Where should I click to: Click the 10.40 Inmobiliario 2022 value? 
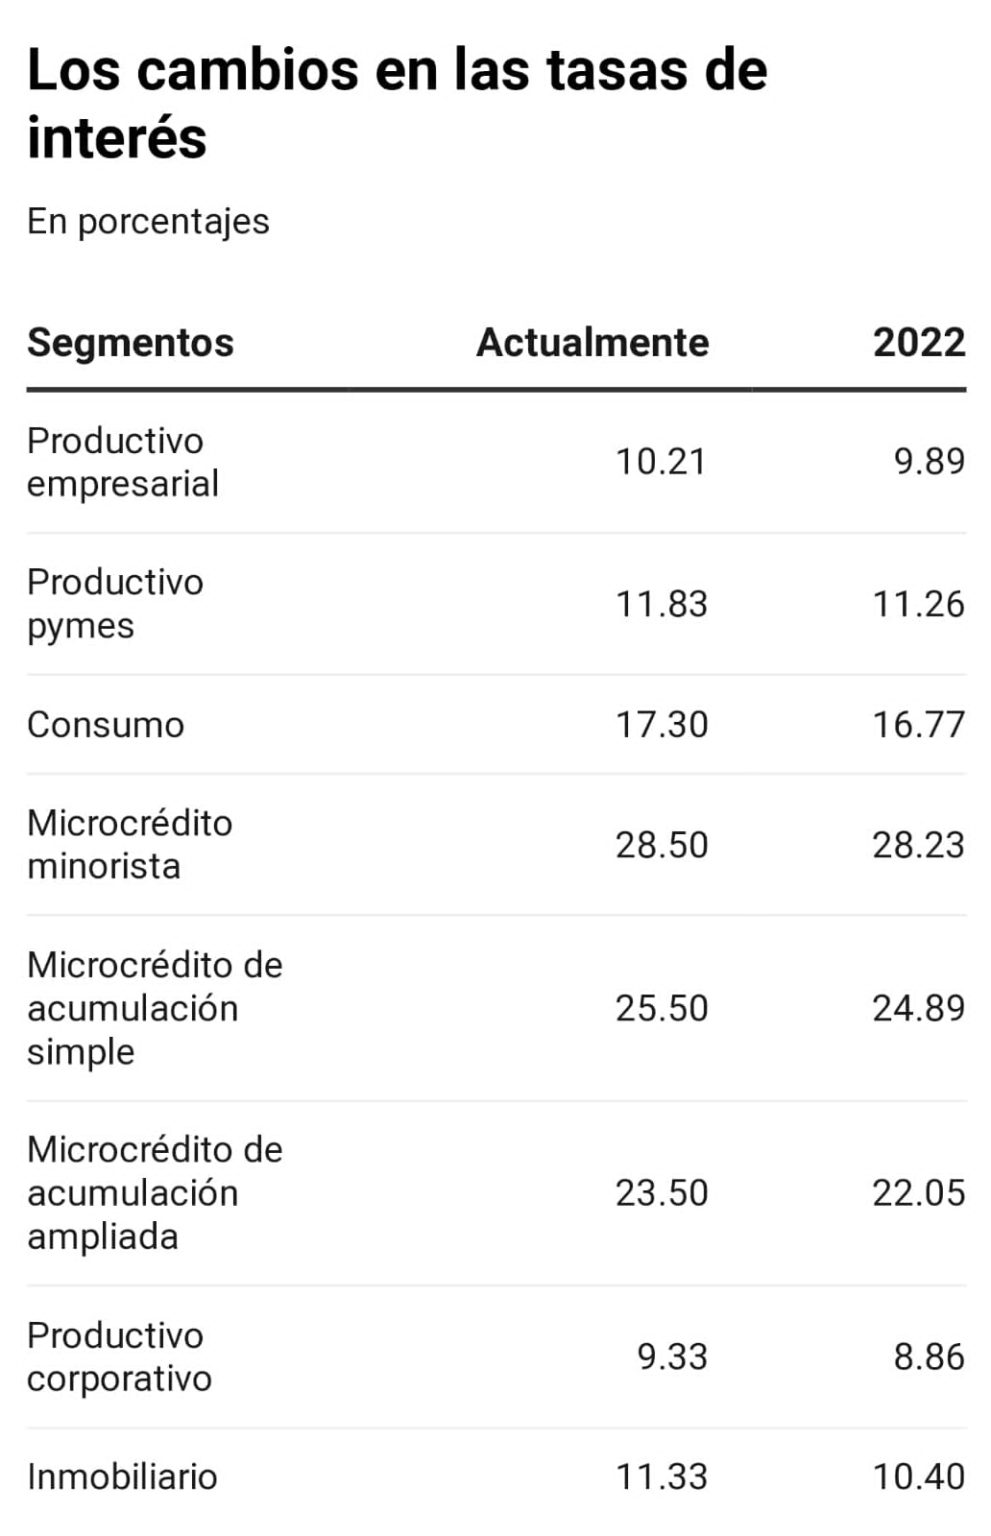click(919, 1477)
